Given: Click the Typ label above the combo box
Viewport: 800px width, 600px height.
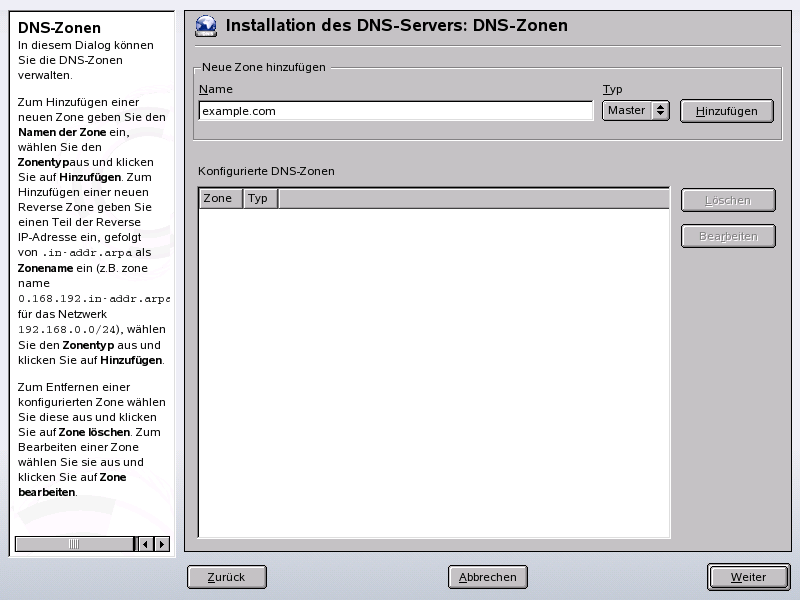Looking at the screenshot, I should [x=610, y=88].
